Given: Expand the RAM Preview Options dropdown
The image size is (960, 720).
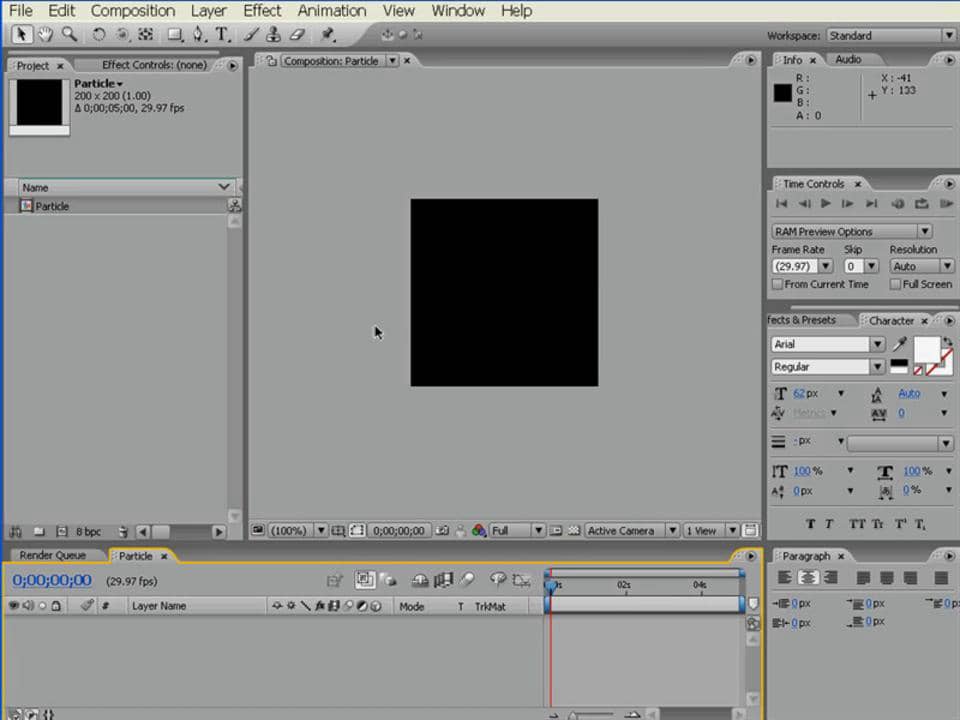Looking at the screenshot, I should pos(851,231).
